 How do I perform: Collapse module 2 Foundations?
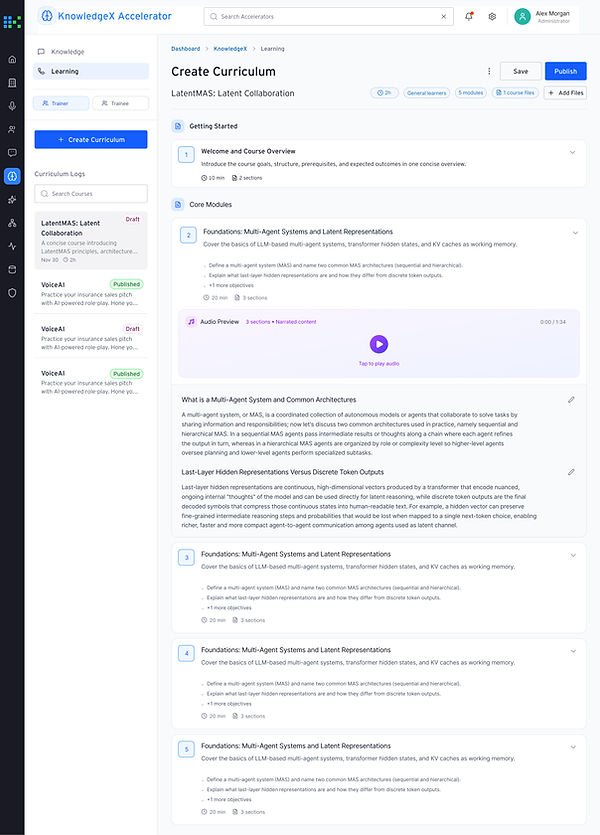575,233
